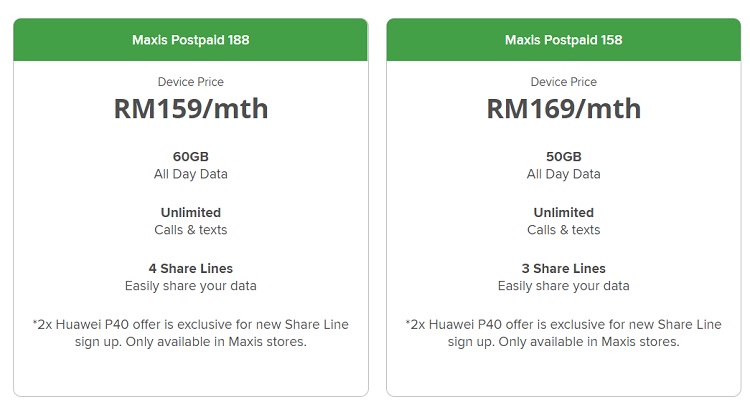The image size is (750, 412).
Task: Click Device Price label in Postpaid 188 card
Action: tap(190, 82)
